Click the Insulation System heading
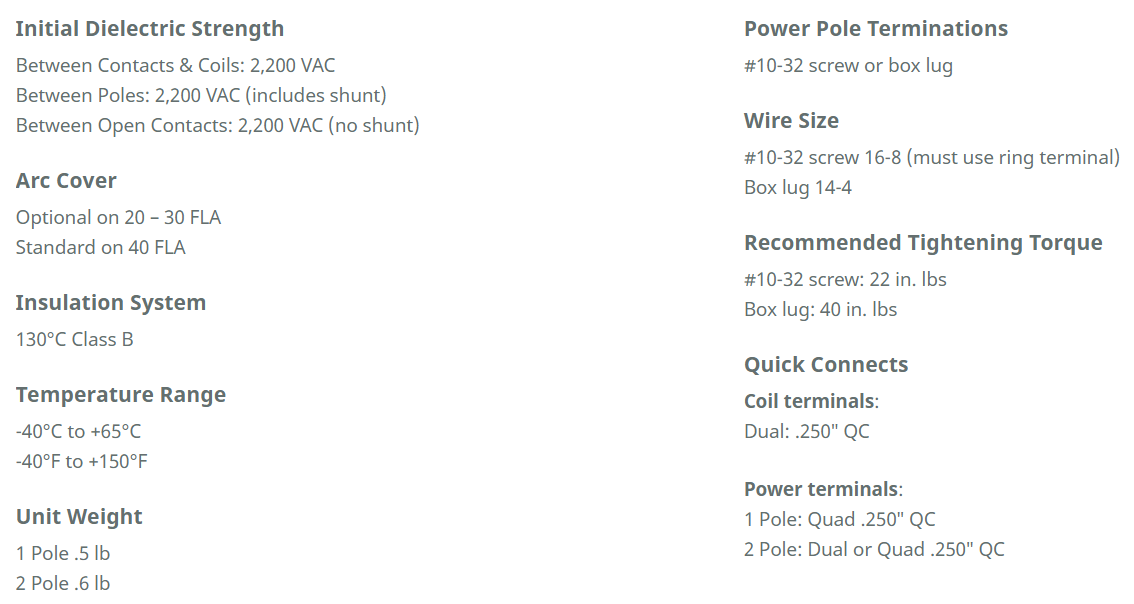 pyautogui.click(x=111, y=303)
